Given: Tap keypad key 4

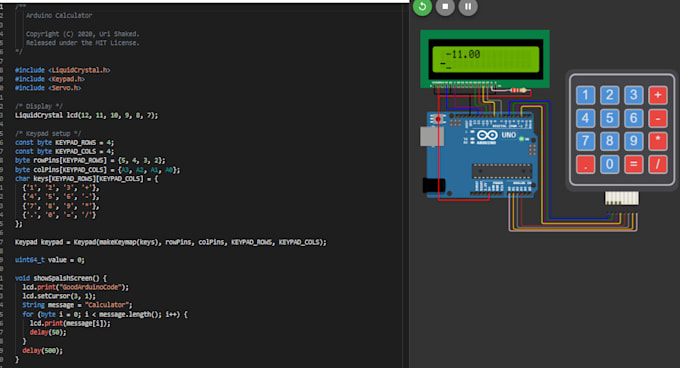Looking at the screenshot, I should 585,118.
